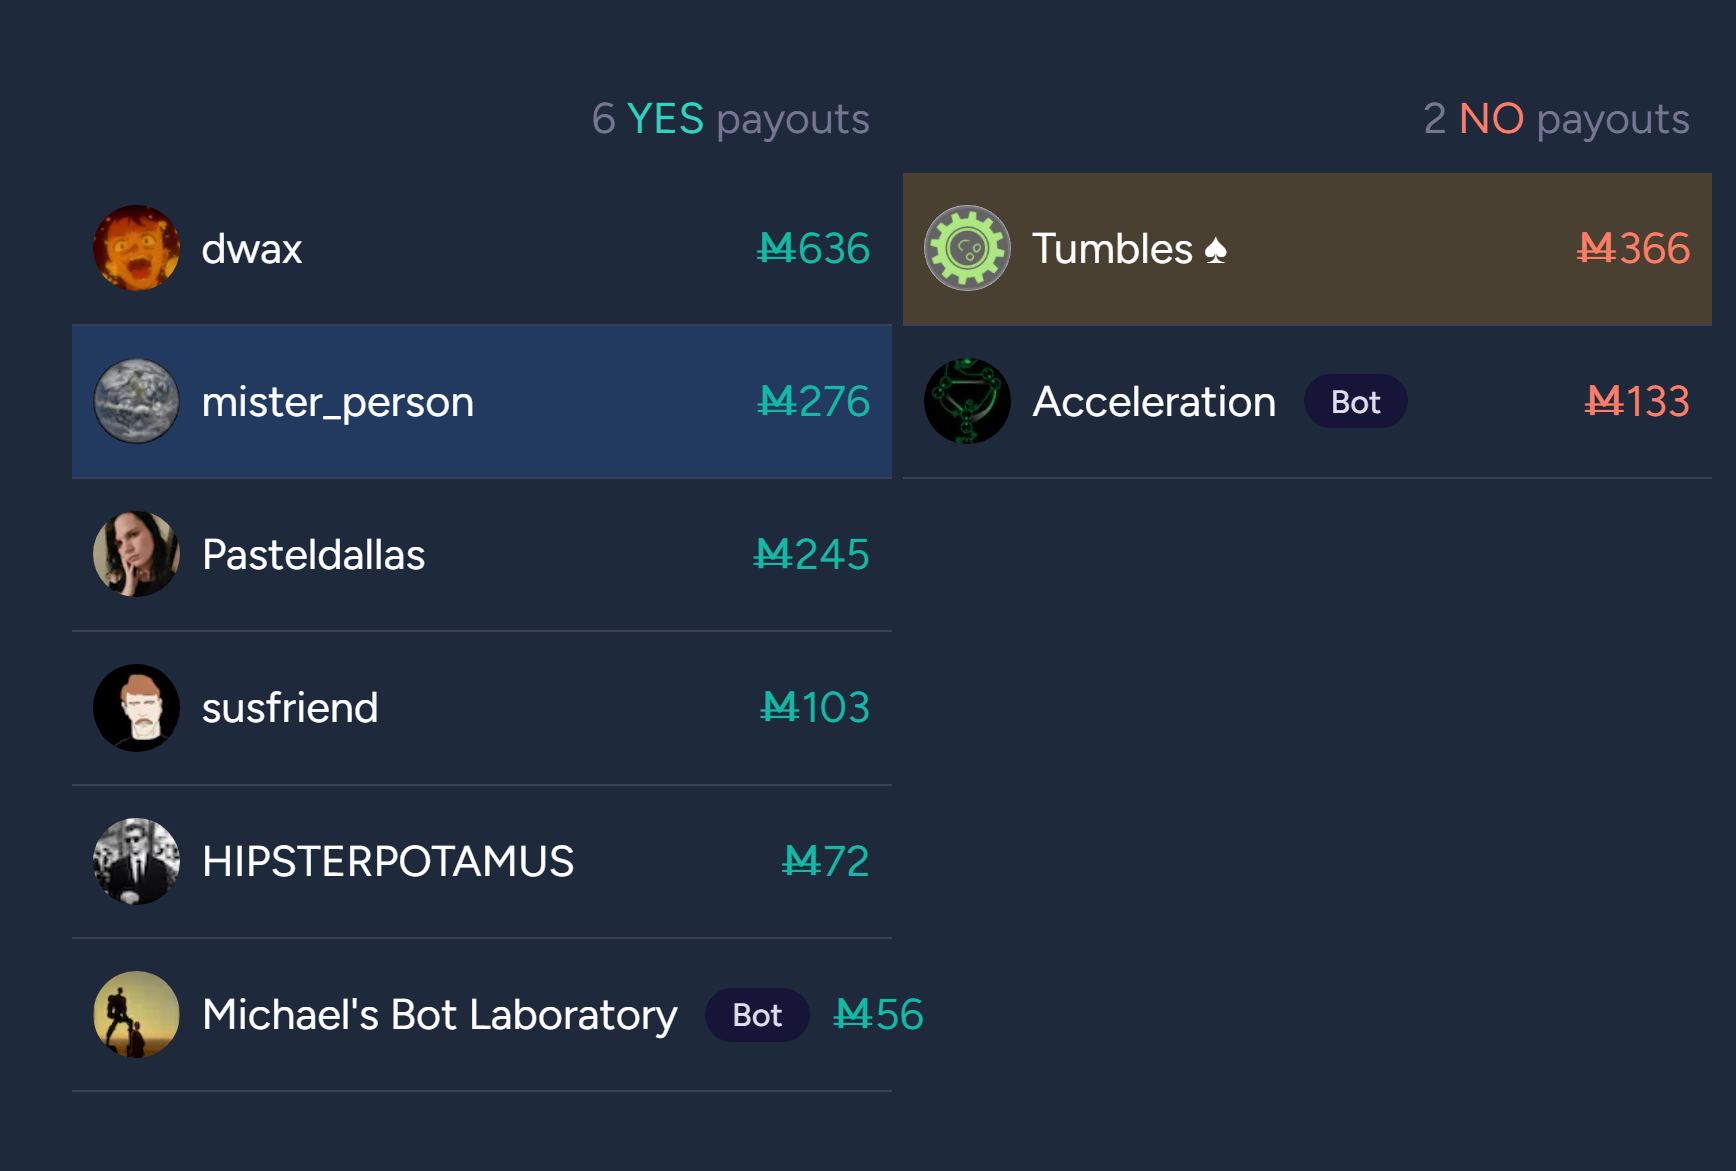Screen dimensions: 1736x1171
Task: Open Michael's Bot Laboratory name link
Action: click(x=440, y=1015)
